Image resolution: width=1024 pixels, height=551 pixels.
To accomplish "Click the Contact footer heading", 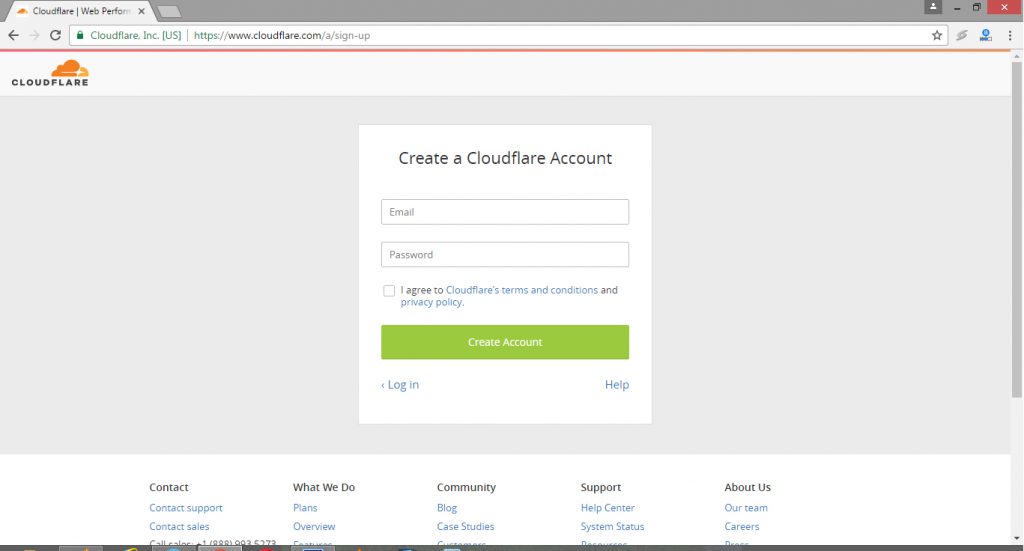I will click(168, 487).
